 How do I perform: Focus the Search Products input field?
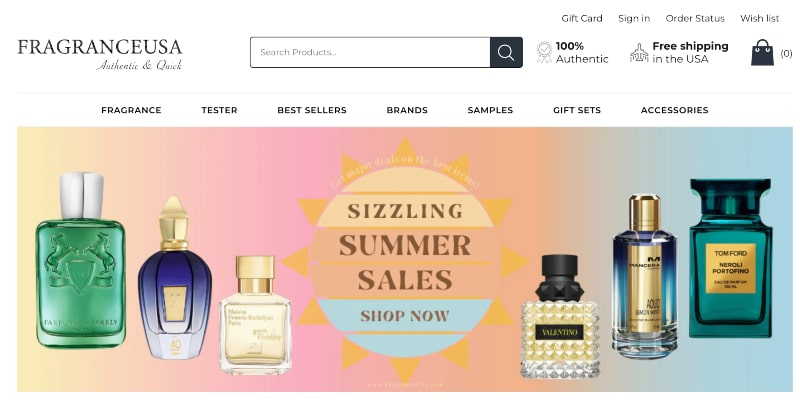click(370, 52)
